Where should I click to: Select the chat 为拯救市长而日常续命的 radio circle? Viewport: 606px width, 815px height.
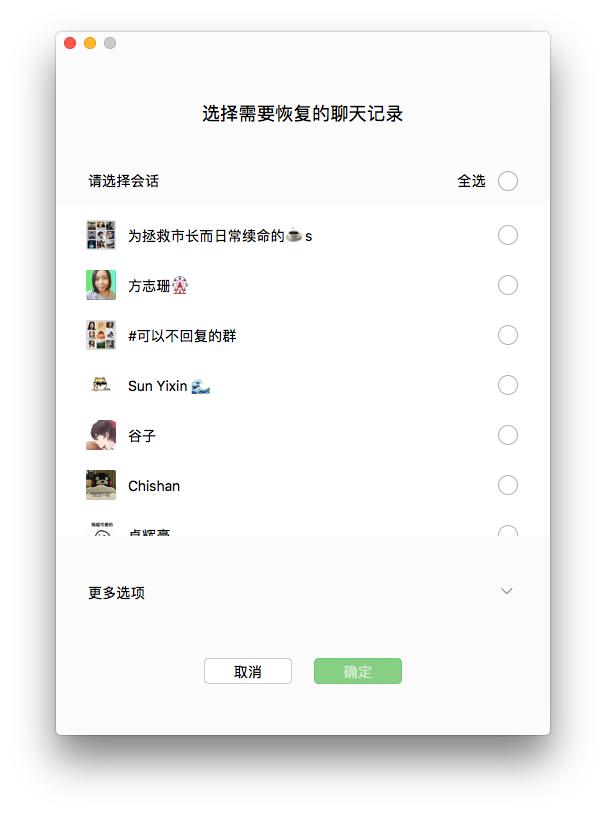pyautogui.click(x=508, y=235)
